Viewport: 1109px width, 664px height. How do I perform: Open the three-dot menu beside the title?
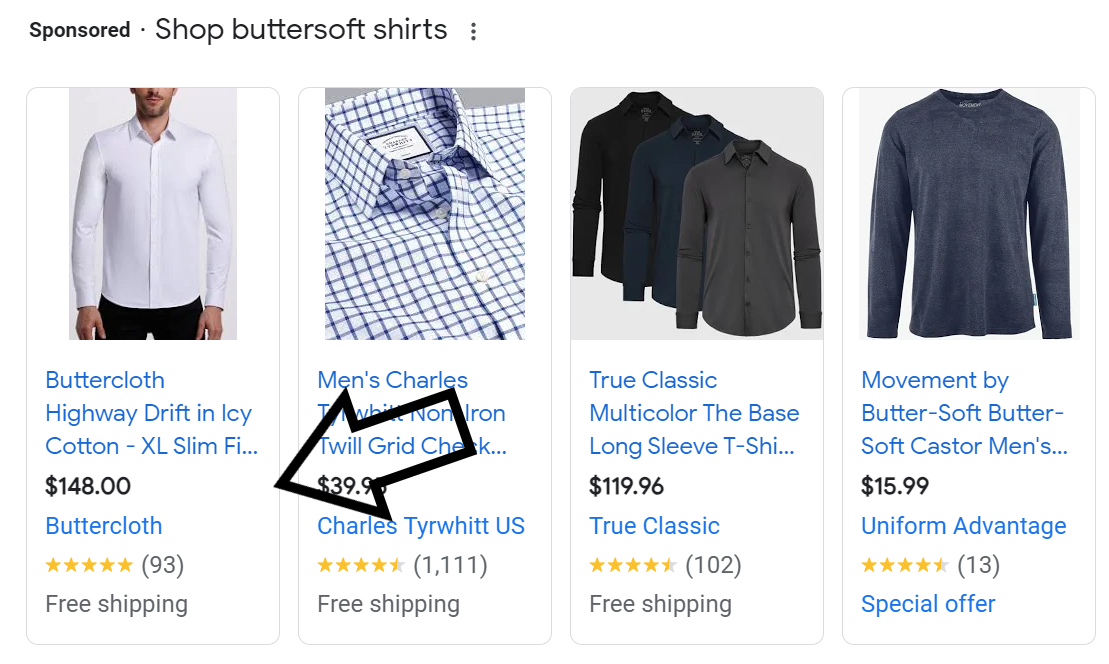point(474,31)
